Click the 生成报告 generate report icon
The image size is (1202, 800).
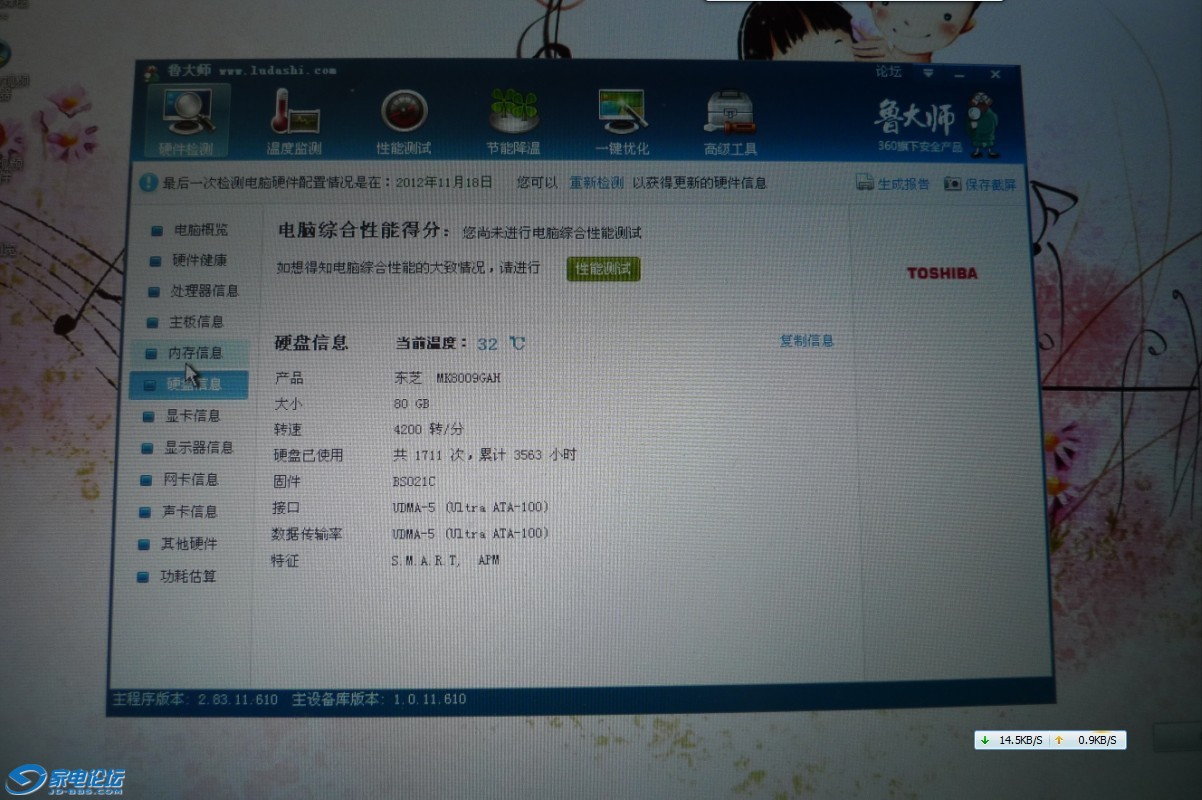(865, 184)
